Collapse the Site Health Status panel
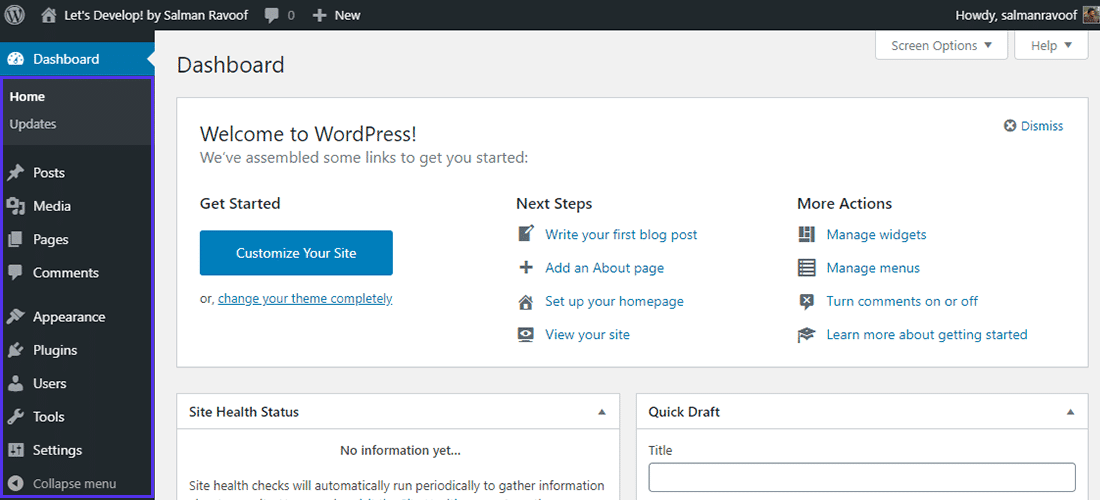The height and width of the screenshot is (500, 1100). click(602, 412)
